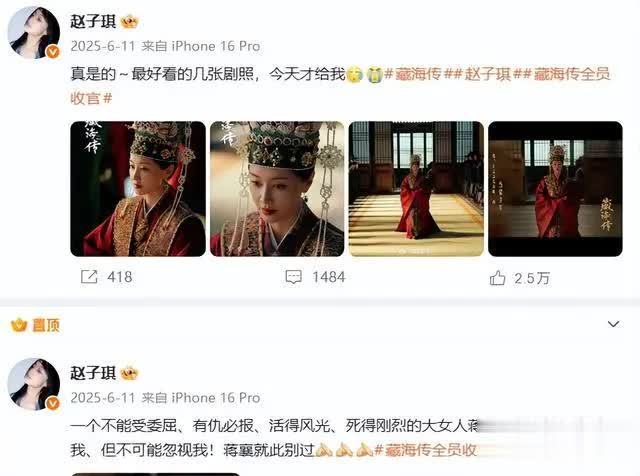Open the #藏海传全员收官# hashtag in first post
This screenshot has height=476, width=640.
pos(340,86)
